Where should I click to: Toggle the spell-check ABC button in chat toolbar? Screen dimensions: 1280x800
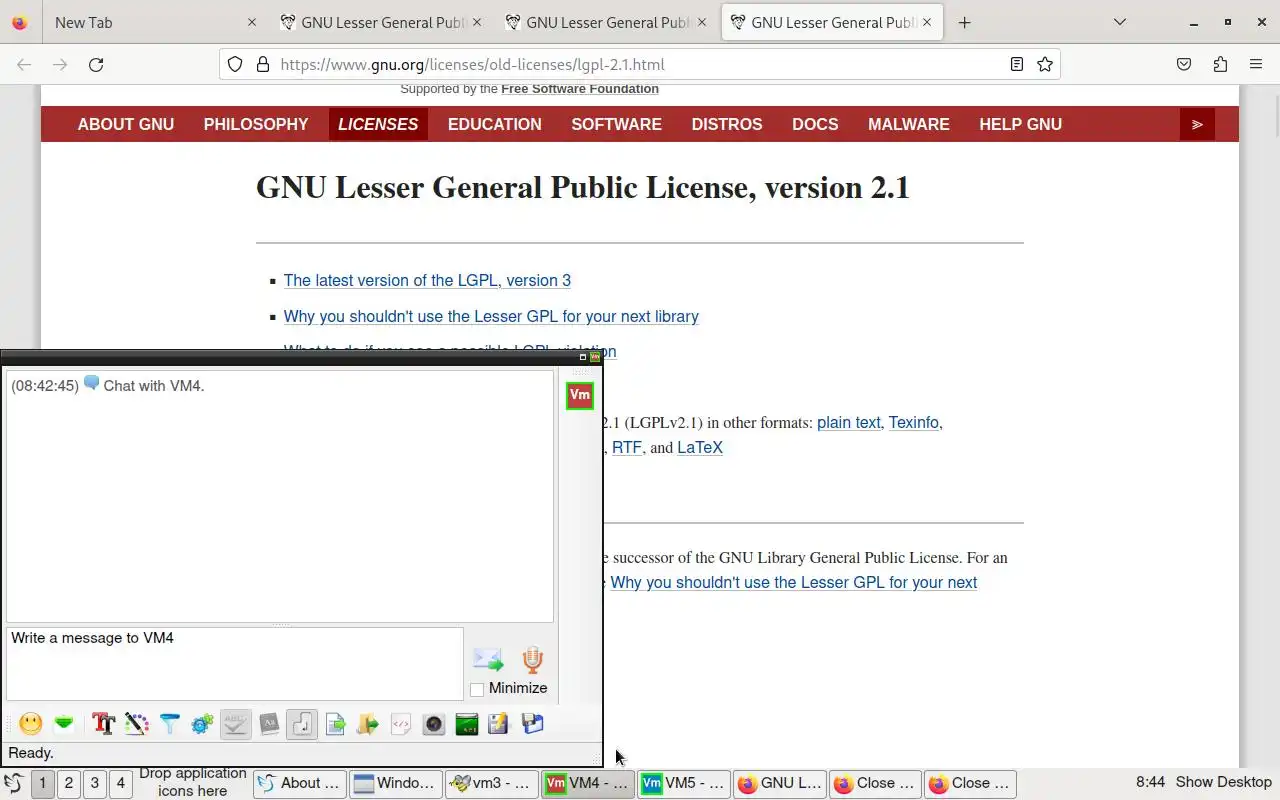click(235, 724)
